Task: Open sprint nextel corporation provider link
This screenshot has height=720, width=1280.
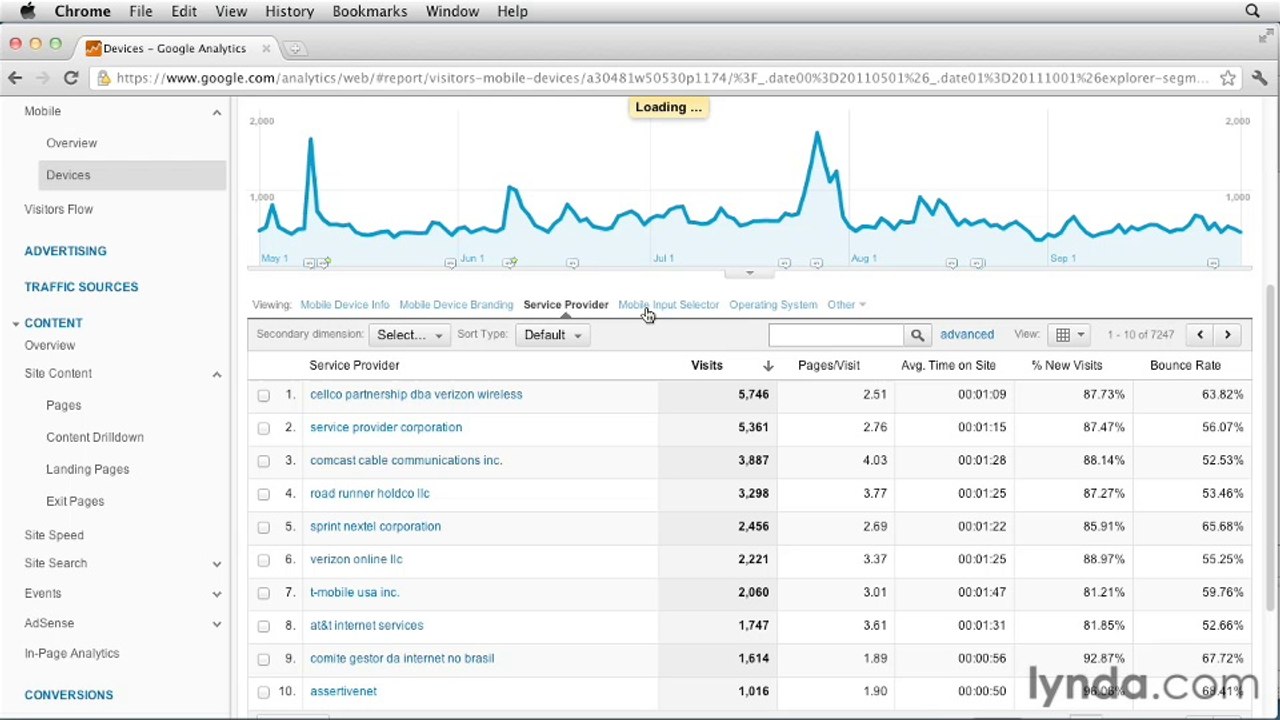Action: tap(375, 527)
